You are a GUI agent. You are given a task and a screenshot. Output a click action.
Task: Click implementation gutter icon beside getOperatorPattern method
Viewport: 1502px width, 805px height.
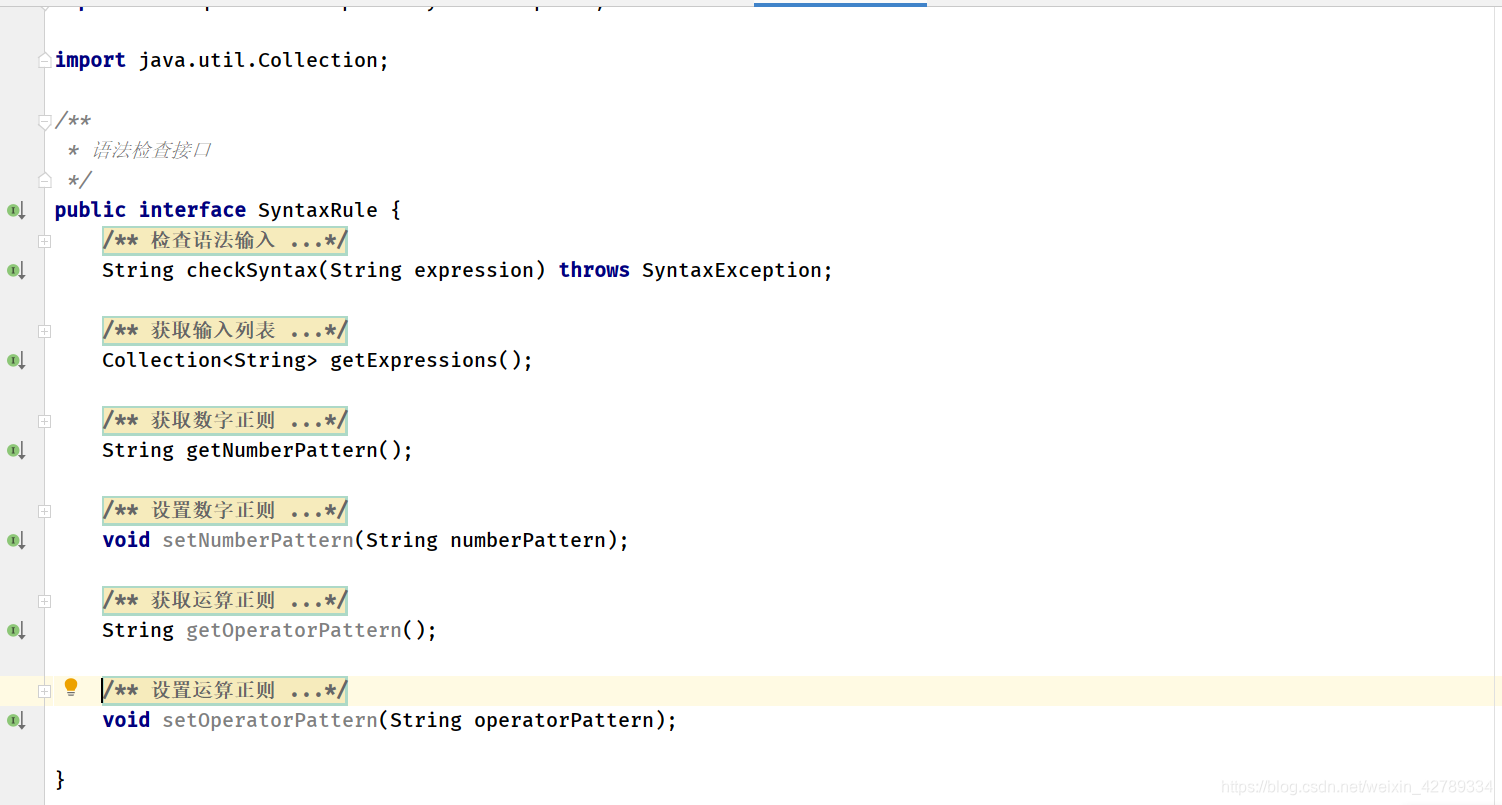click(16, 630)
